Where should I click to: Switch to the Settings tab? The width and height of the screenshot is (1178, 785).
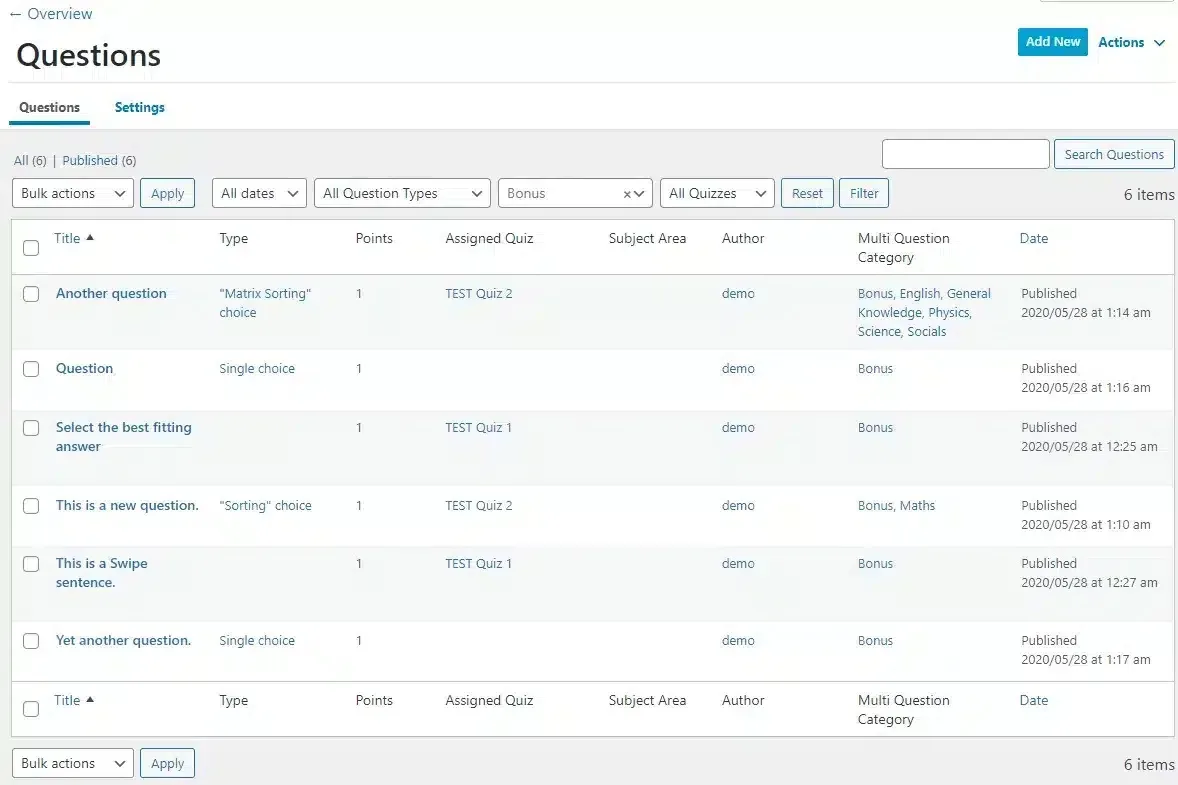pyautogui.click(x=139, y=107)
